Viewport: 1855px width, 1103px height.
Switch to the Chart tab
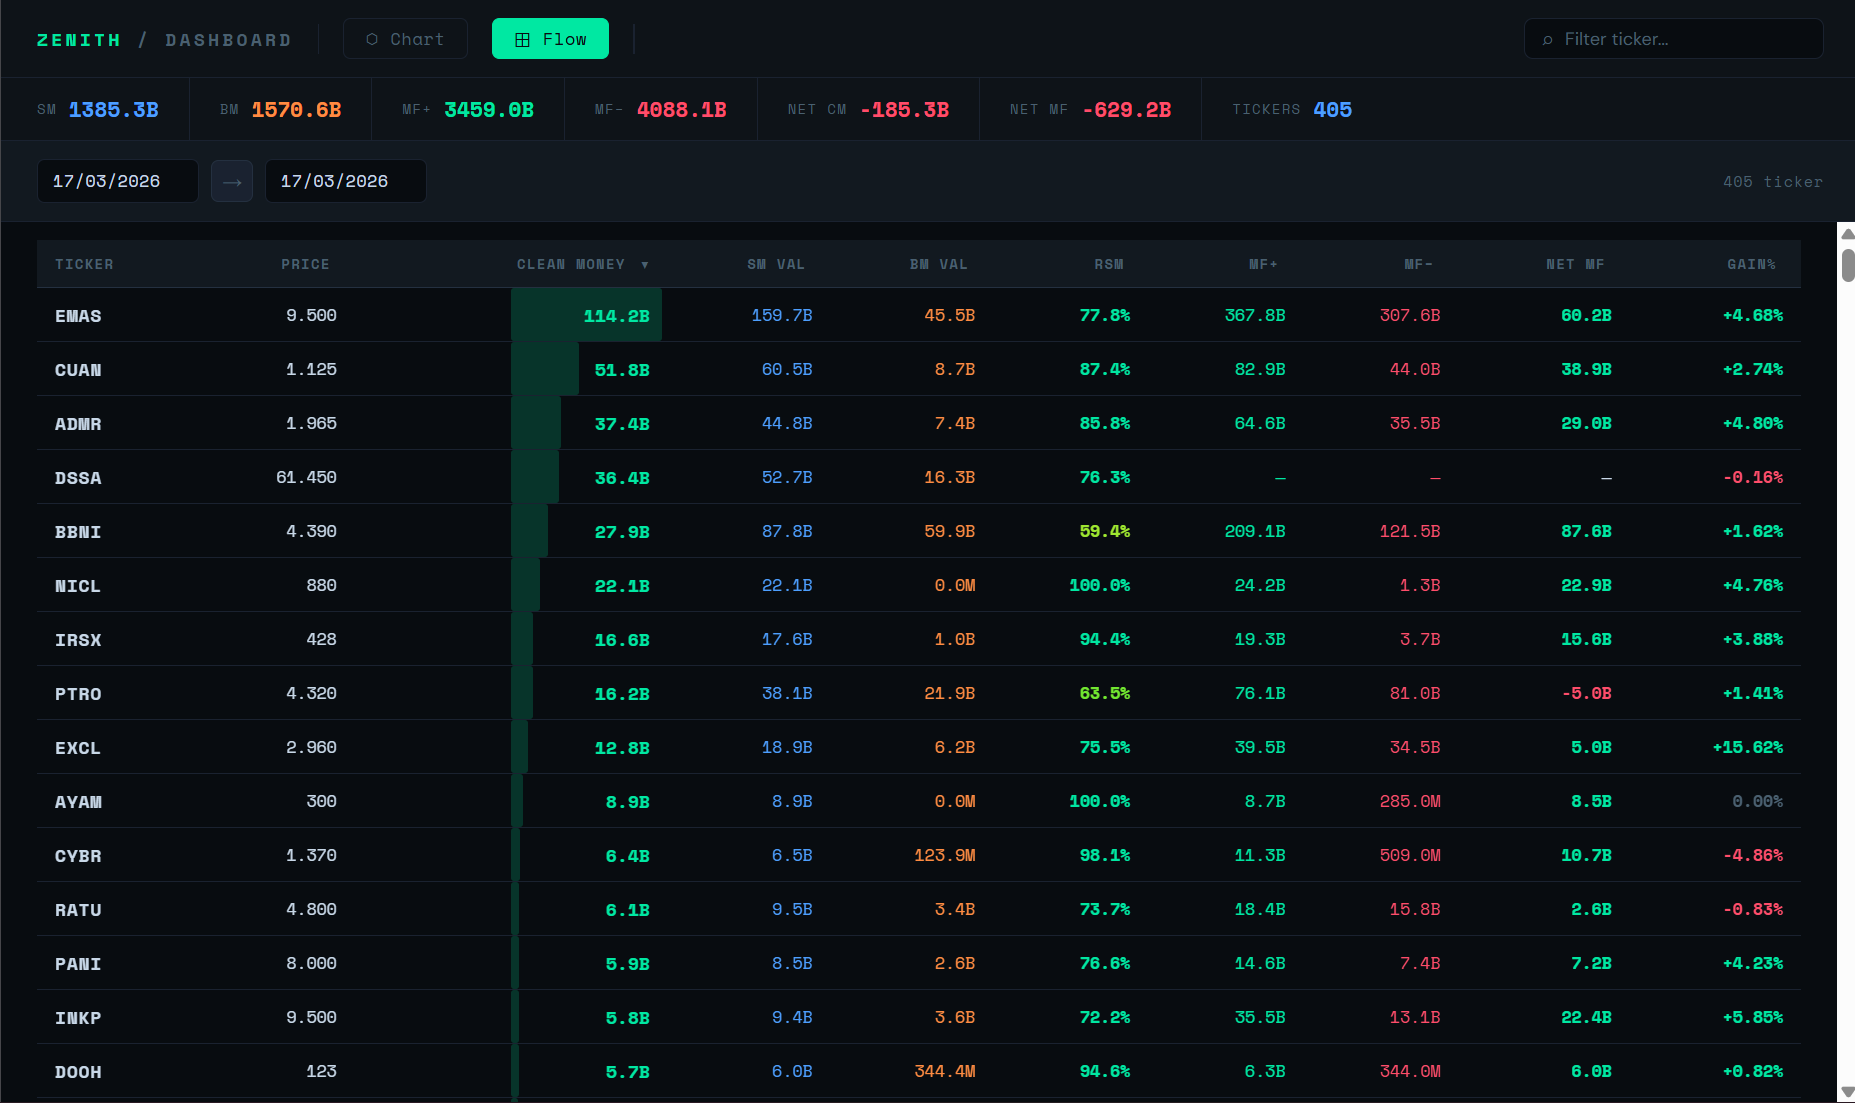(405, 39)
